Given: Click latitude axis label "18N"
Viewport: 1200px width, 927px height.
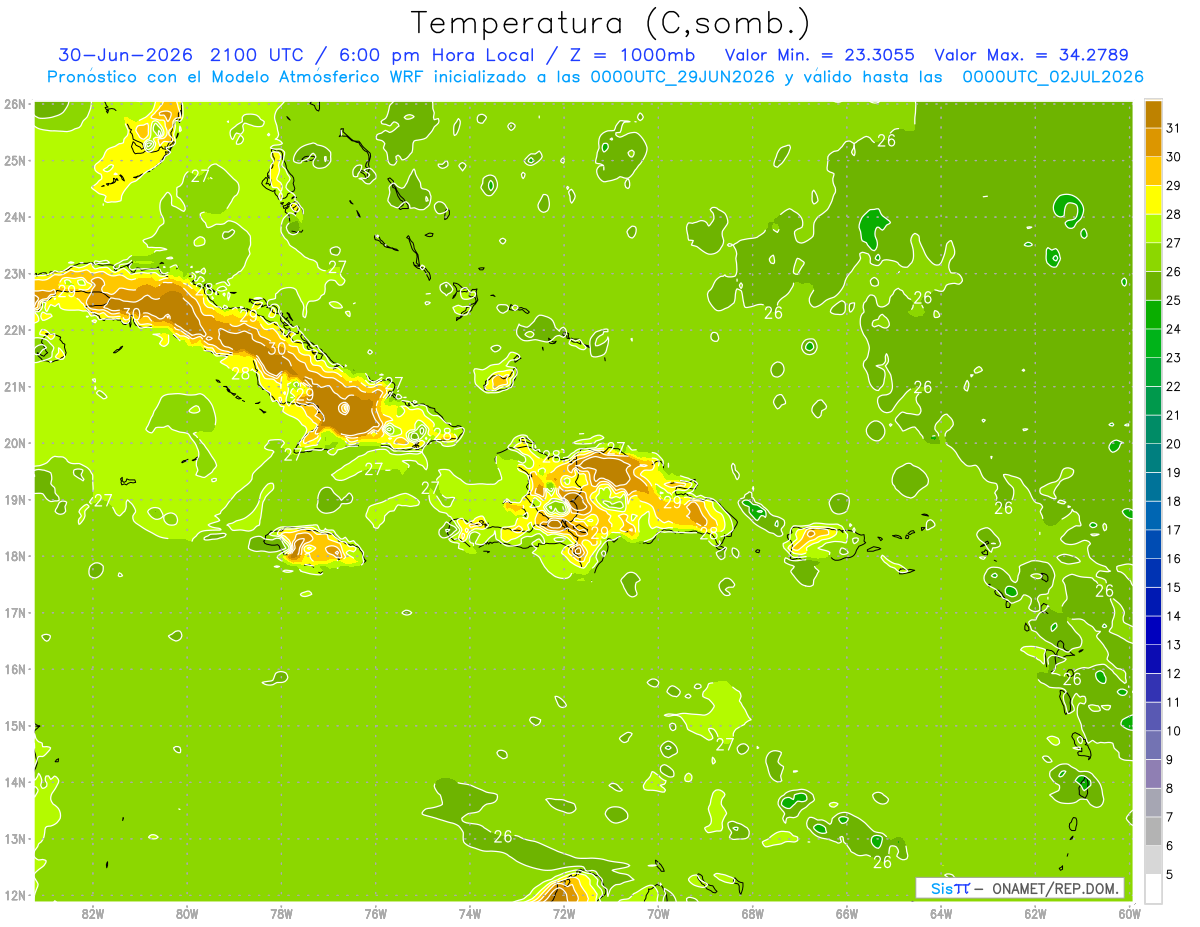Looking at the screenshot, I should point(15,556).
